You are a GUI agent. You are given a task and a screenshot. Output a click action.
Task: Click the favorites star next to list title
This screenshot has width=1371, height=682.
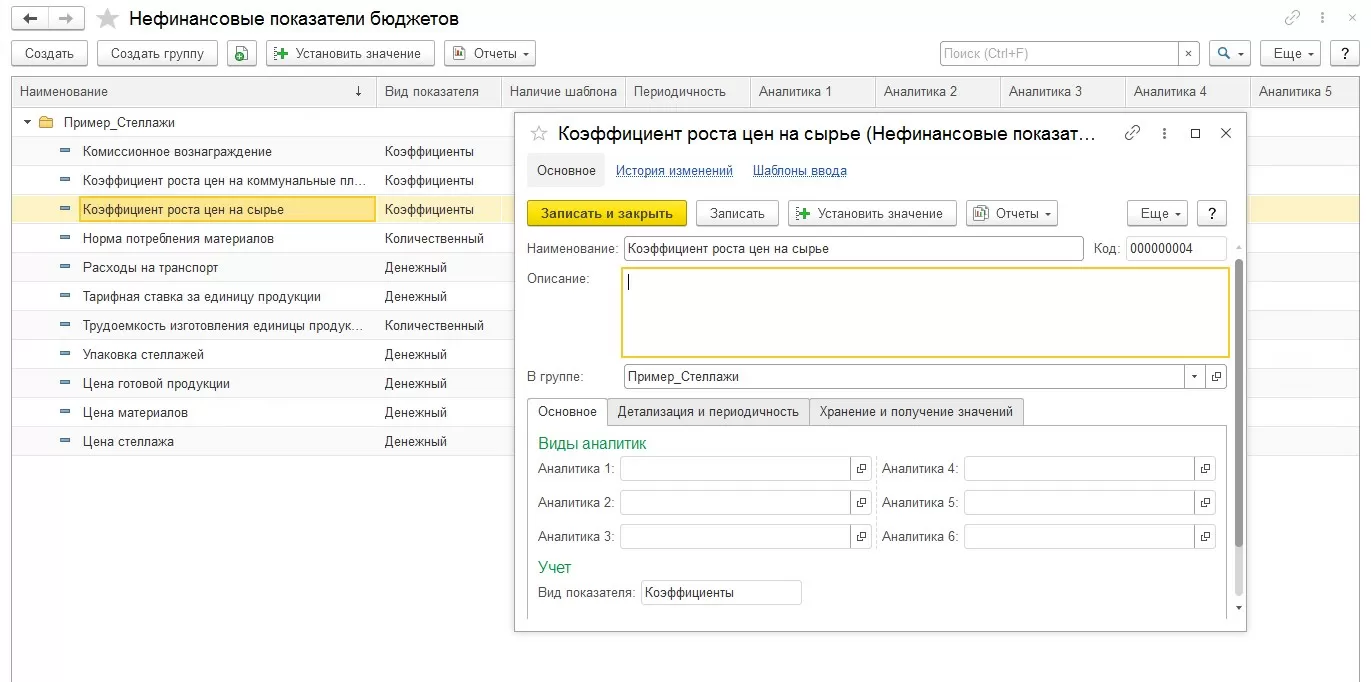(x=108, y=19)
